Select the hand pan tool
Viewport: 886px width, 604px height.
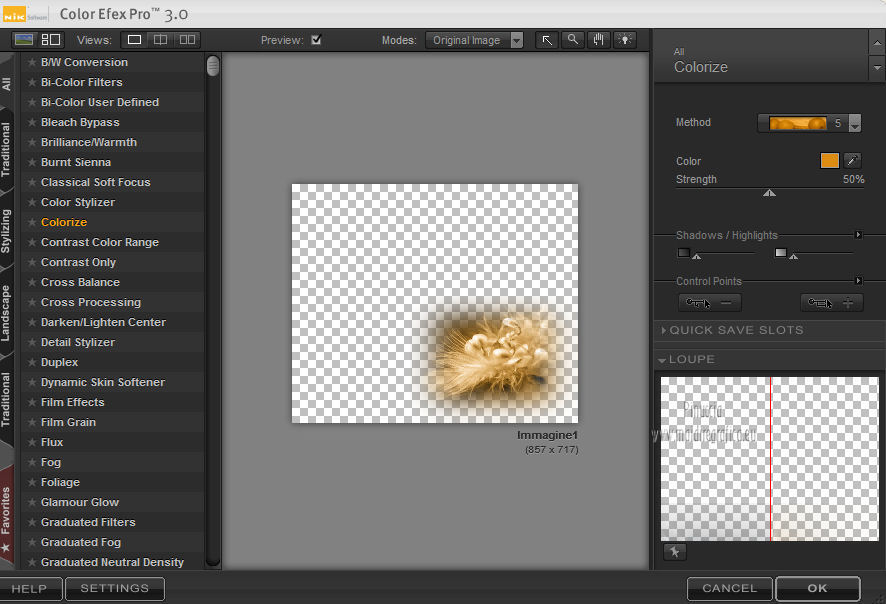pyautogui.click(x=598, y=40)
